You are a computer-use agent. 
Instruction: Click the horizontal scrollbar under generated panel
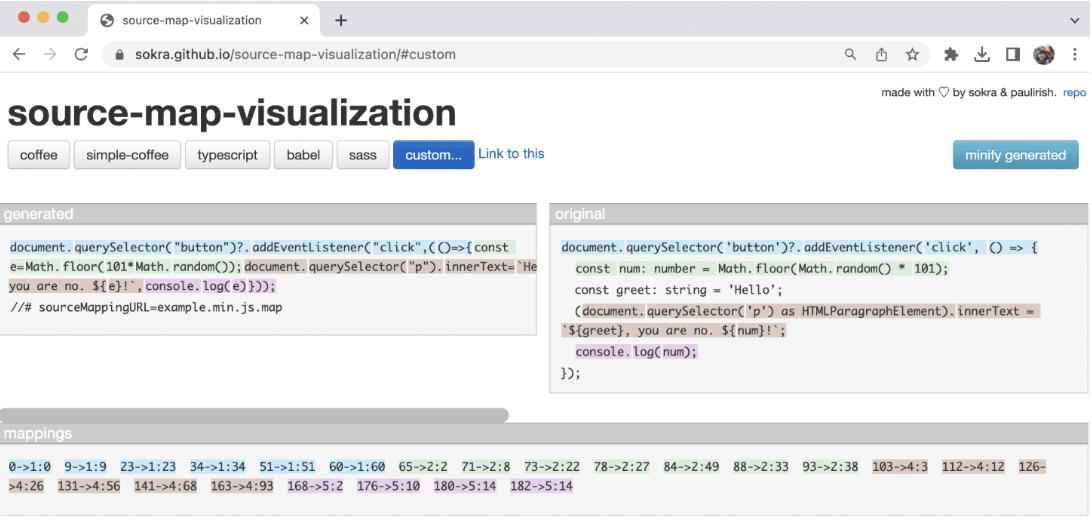[x=254, y=415]
